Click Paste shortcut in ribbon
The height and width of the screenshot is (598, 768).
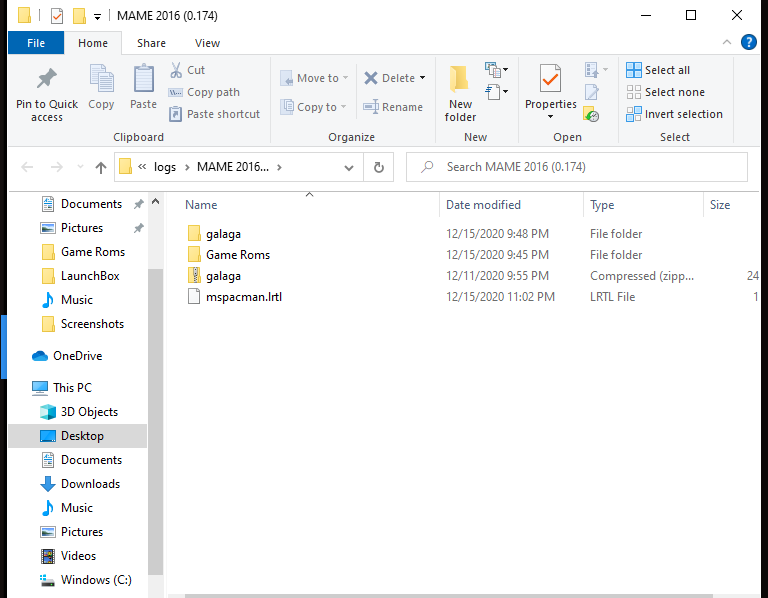(214, 114)
